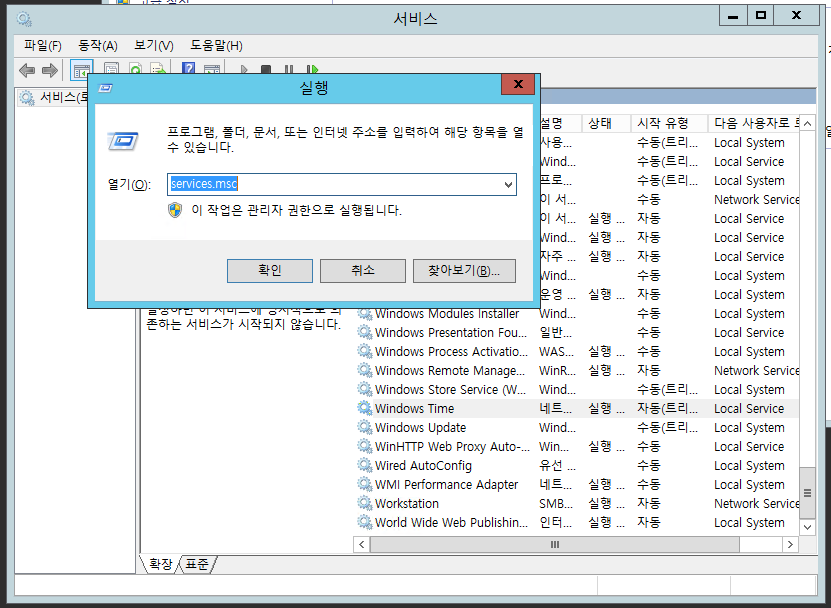Image resolution: width=831 pixels, height=608 pixels.
Task: Click 자동(트리... startup cell in Windows Time row
Action: [x=667, y=409]
